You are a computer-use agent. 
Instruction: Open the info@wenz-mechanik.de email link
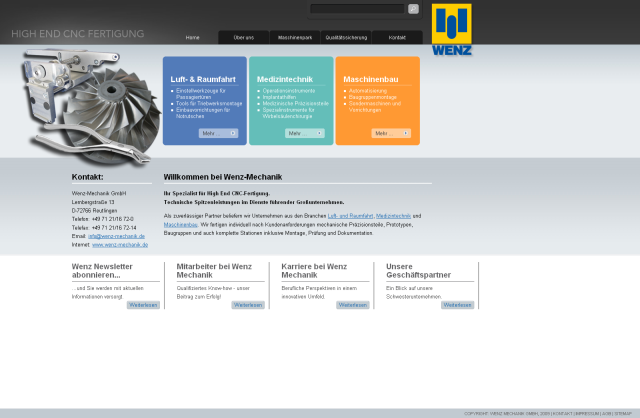pyautogui.click(x=116, y=236)
